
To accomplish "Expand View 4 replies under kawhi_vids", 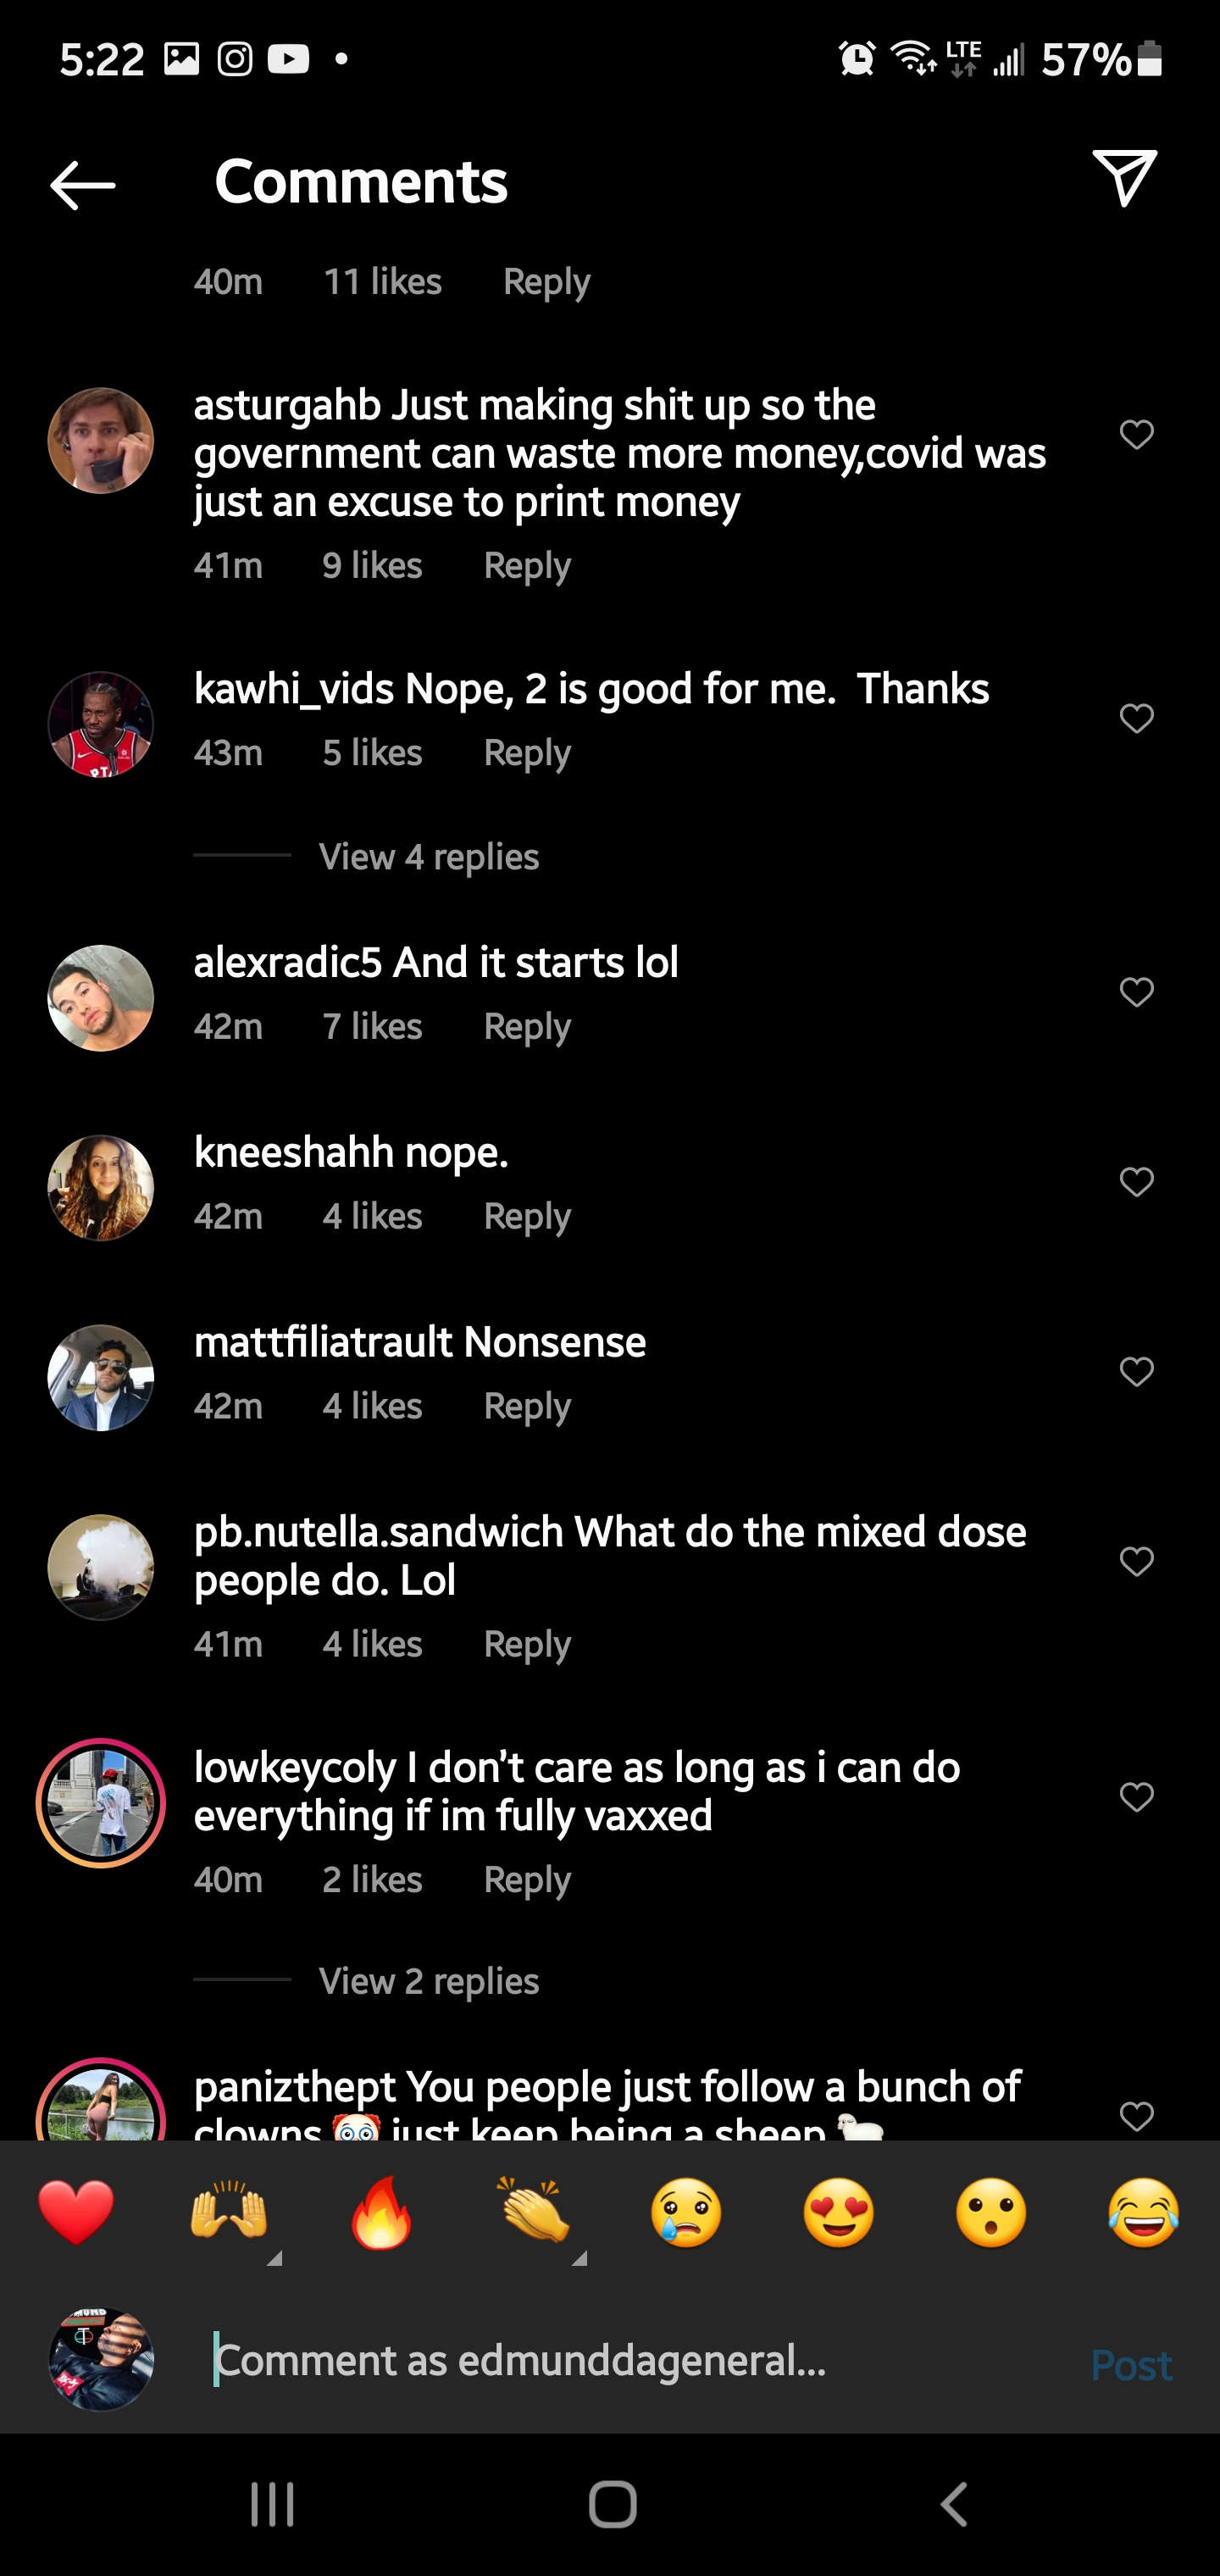I will (x=428, y=857).
